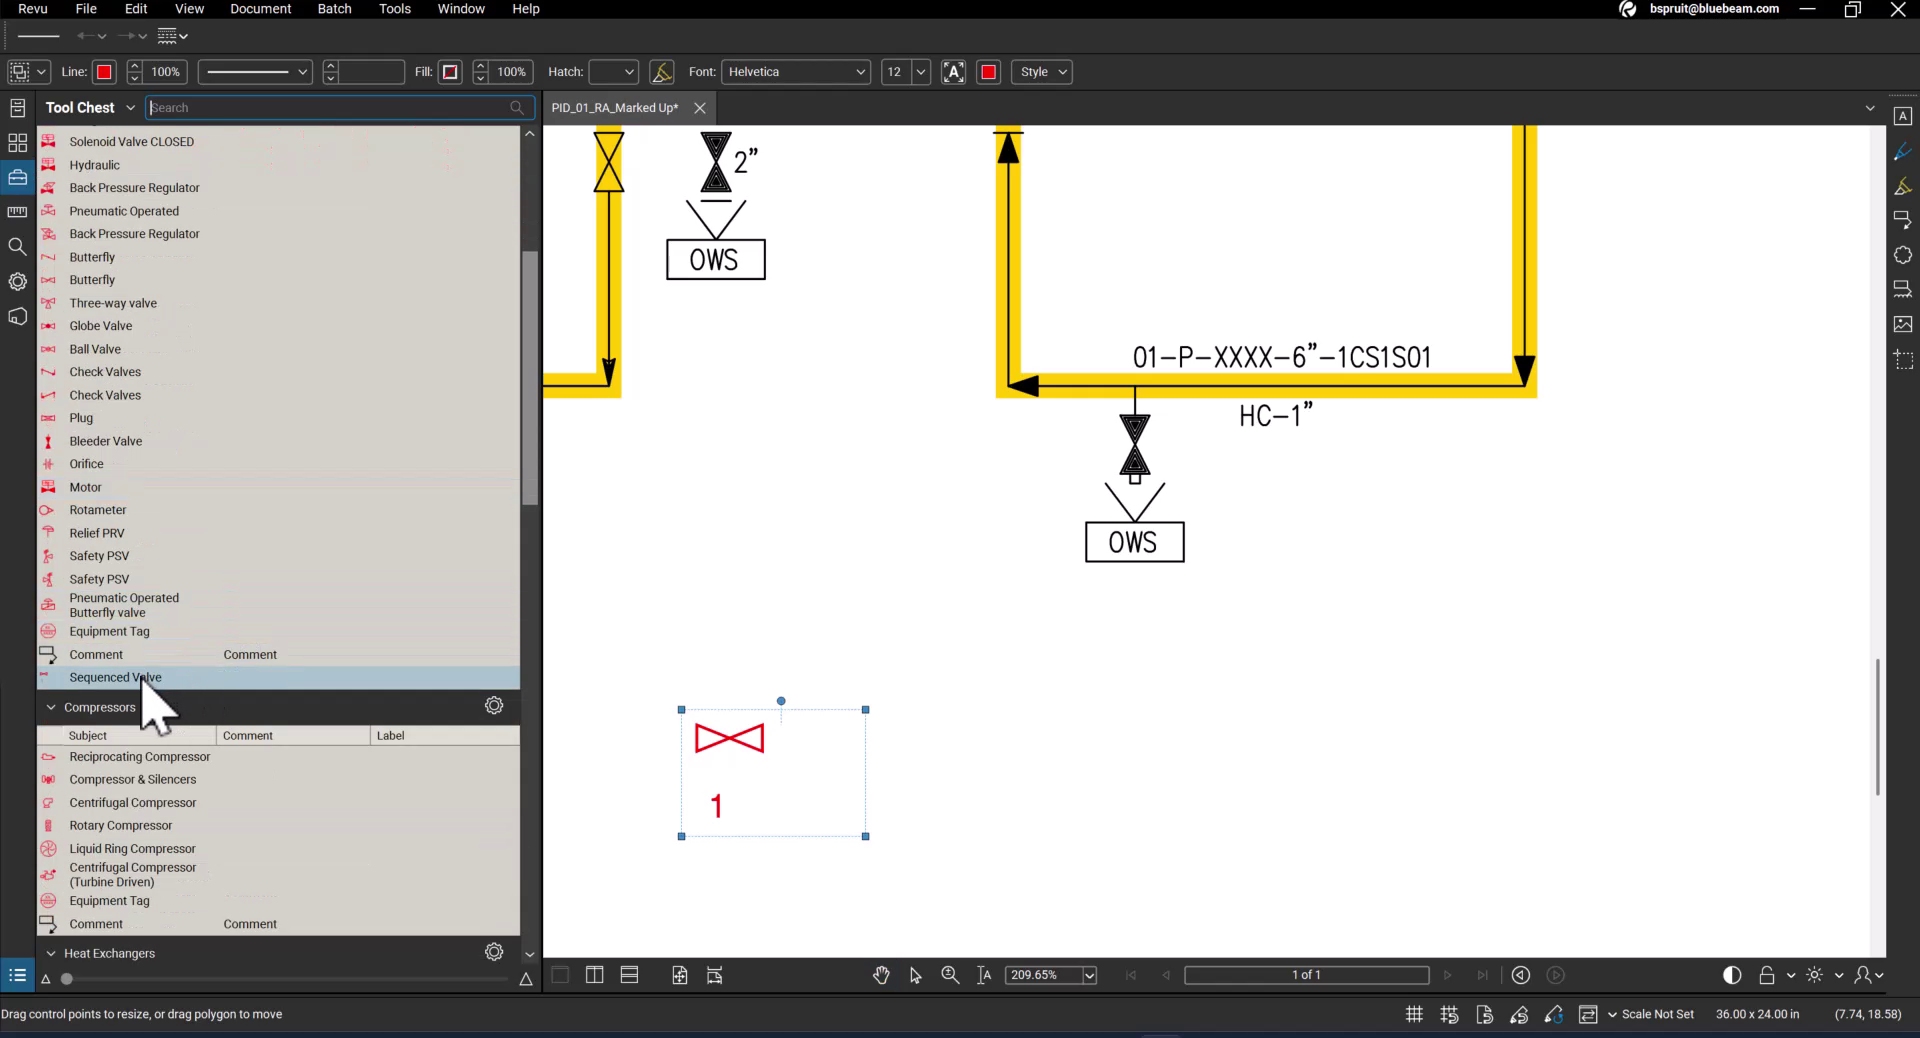Select the Polygon markup tool in the right sidebar
This screenshot has width=1920, height=1038.
[x=1903, y=255]
